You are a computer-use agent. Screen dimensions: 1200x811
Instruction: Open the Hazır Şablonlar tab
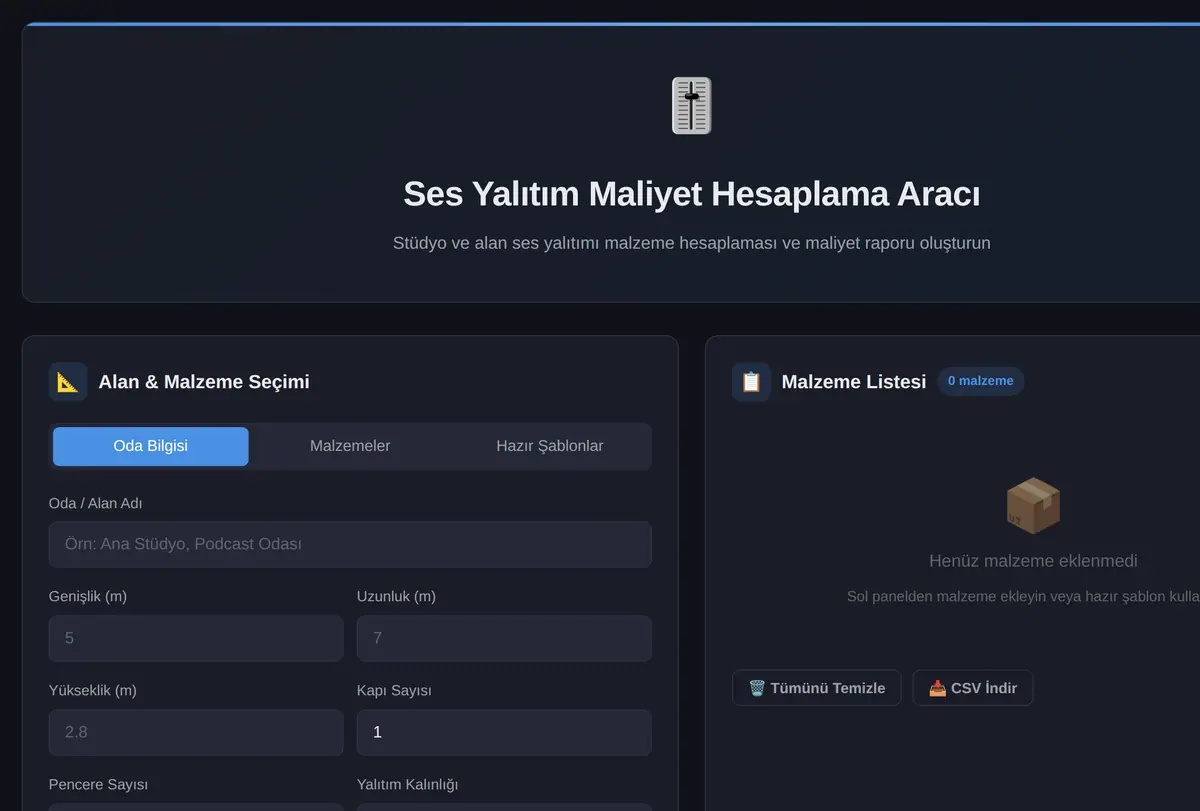point(550,446)
